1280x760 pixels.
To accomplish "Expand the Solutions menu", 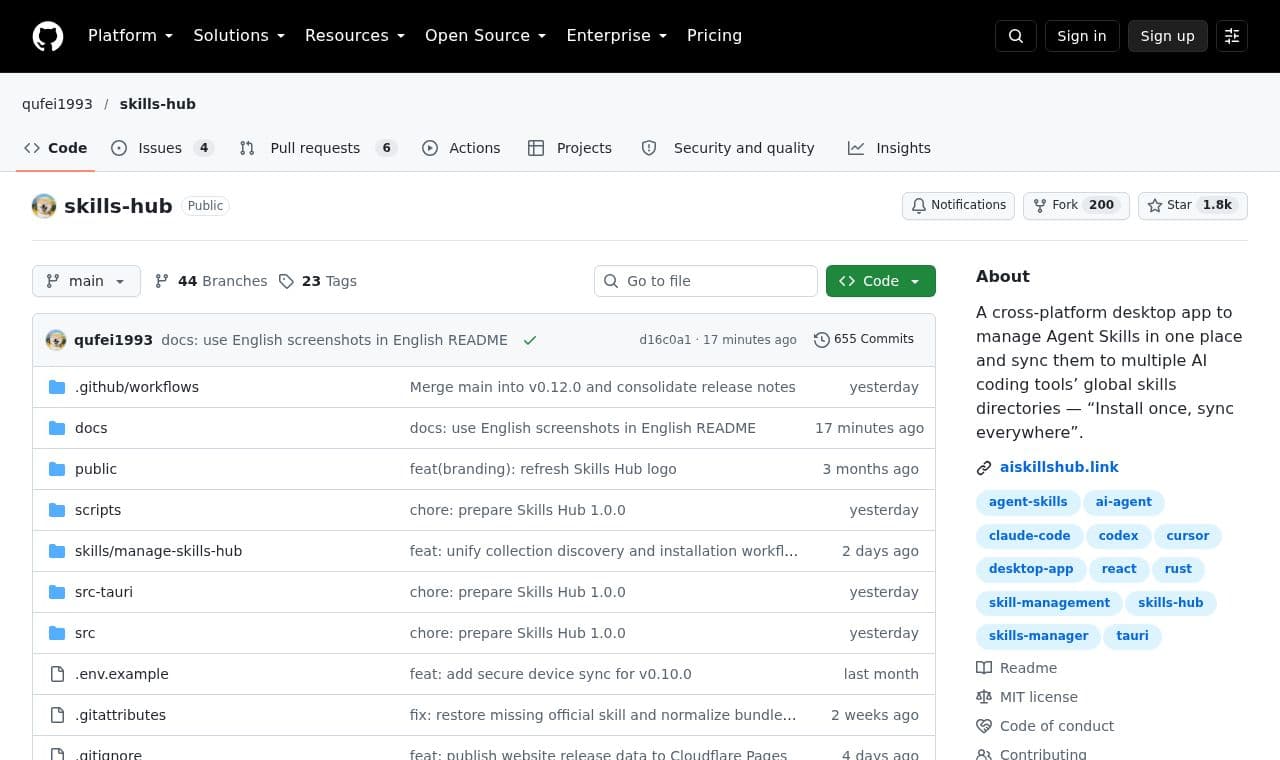I will [x=239, y=36].
